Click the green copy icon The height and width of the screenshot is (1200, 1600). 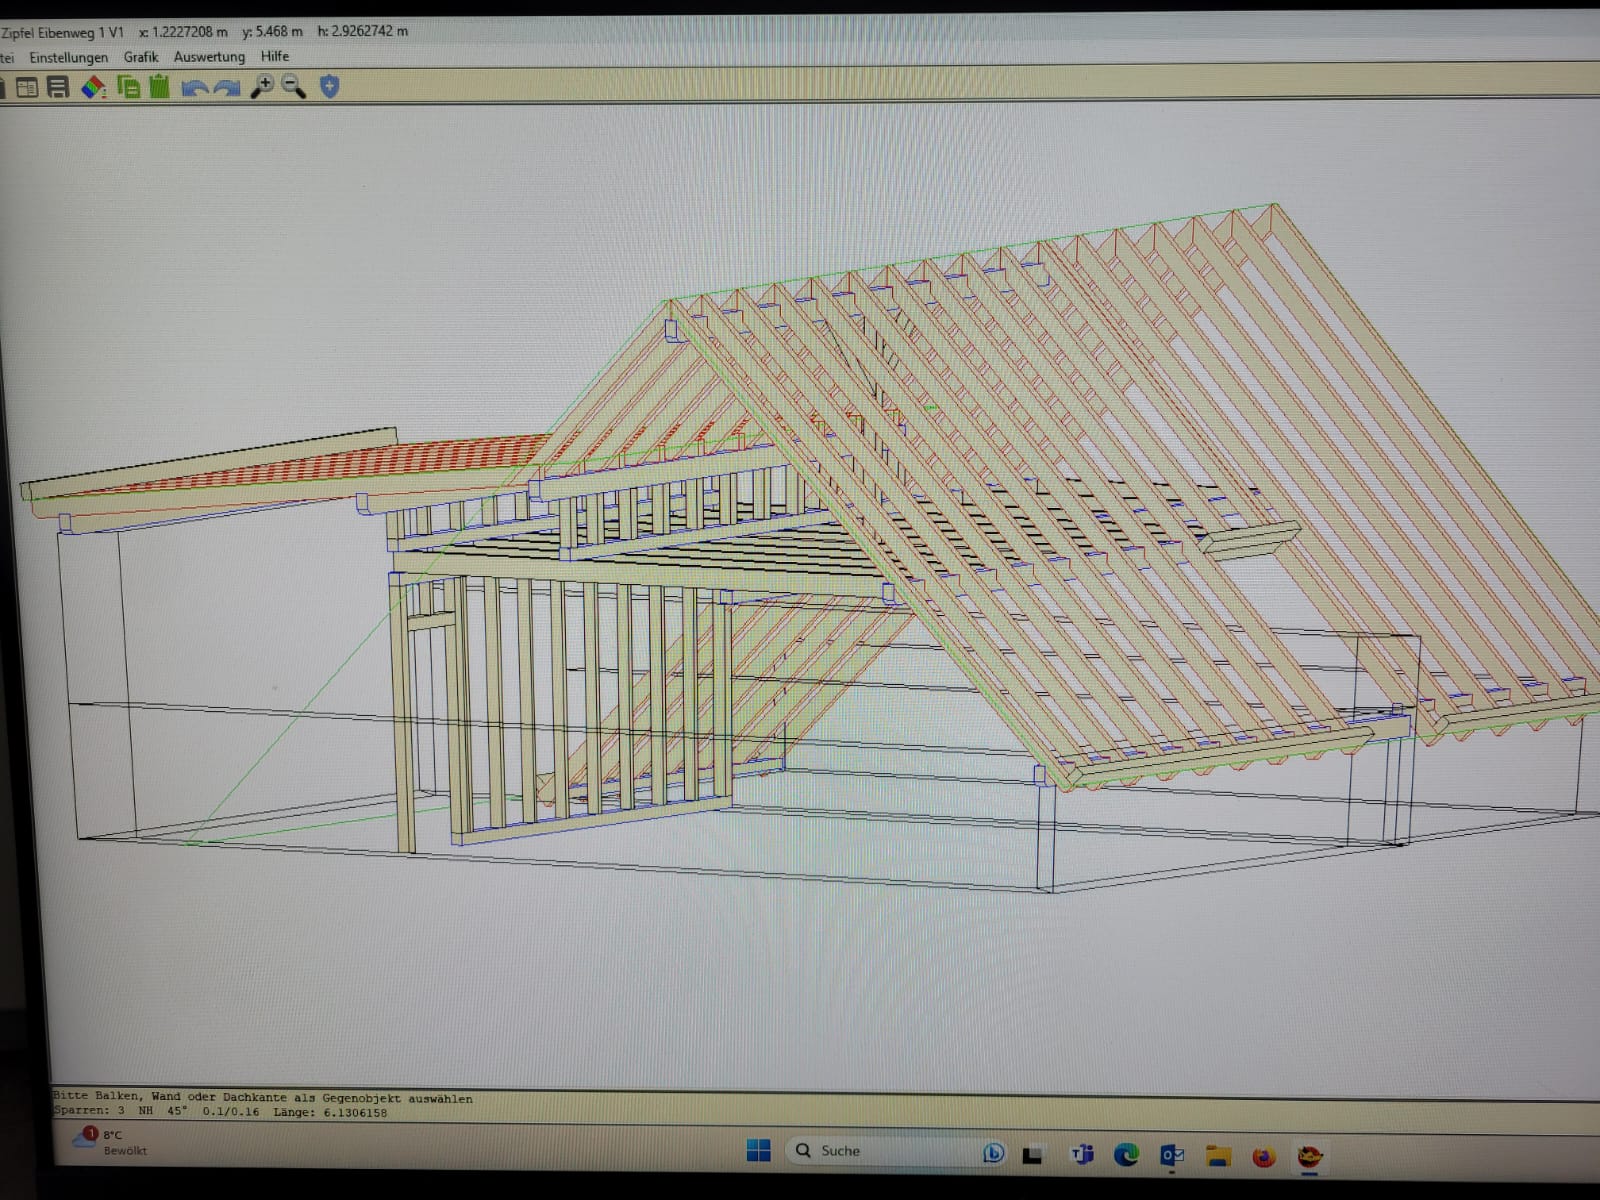[x=128, y=87]
